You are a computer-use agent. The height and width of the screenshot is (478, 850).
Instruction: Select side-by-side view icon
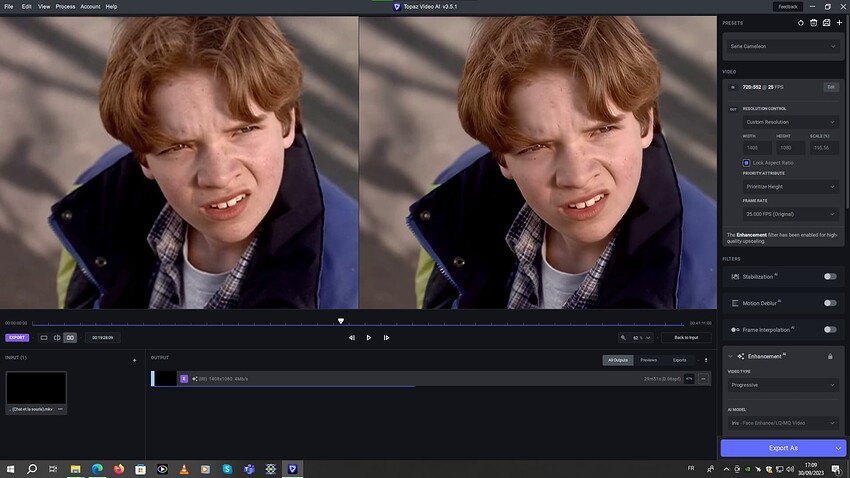point(70,338)
